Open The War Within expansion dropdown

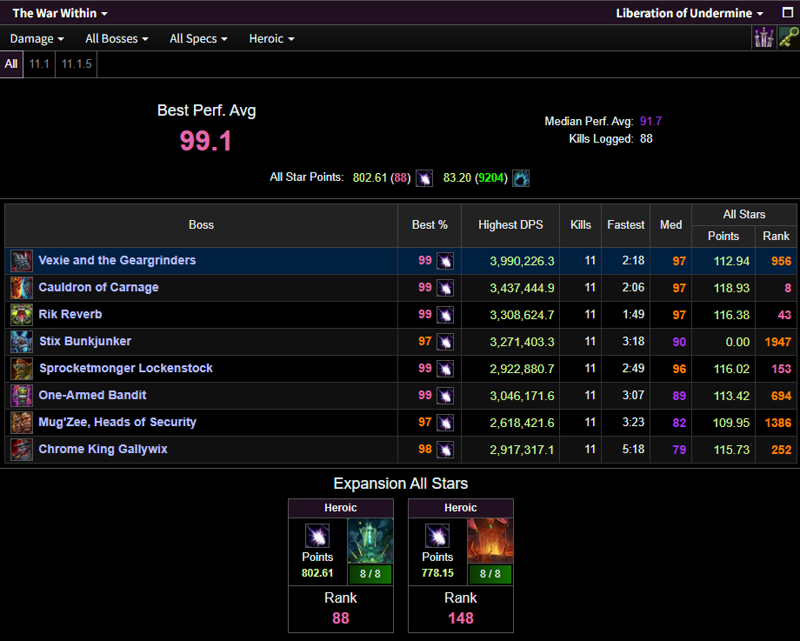(60, 13)
